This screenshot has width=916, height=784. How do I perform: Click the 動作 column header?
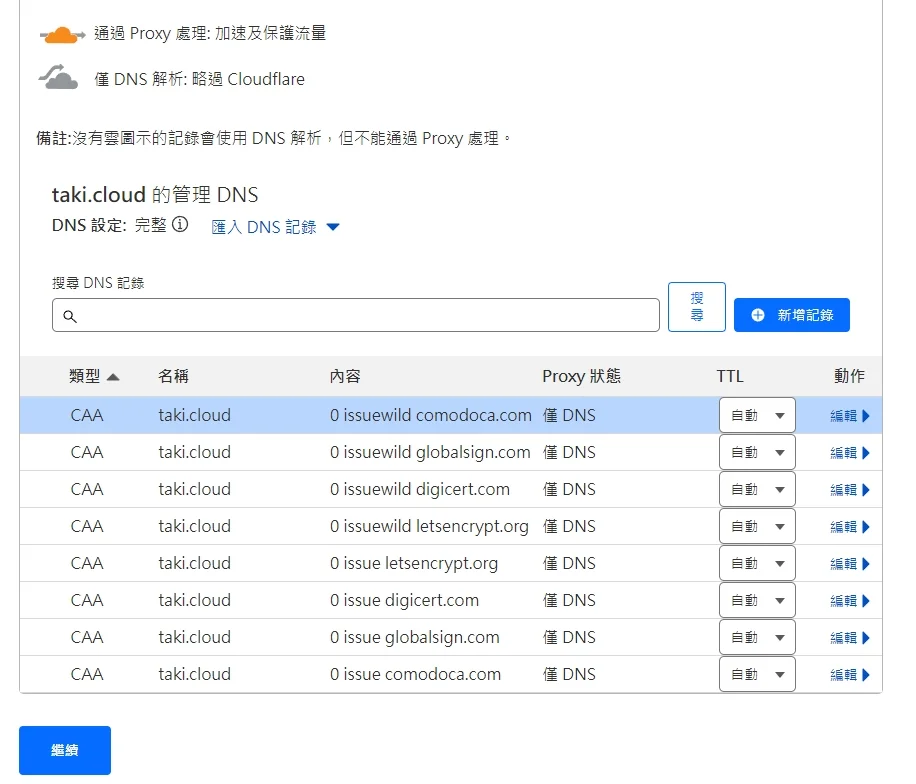(849, 376)
